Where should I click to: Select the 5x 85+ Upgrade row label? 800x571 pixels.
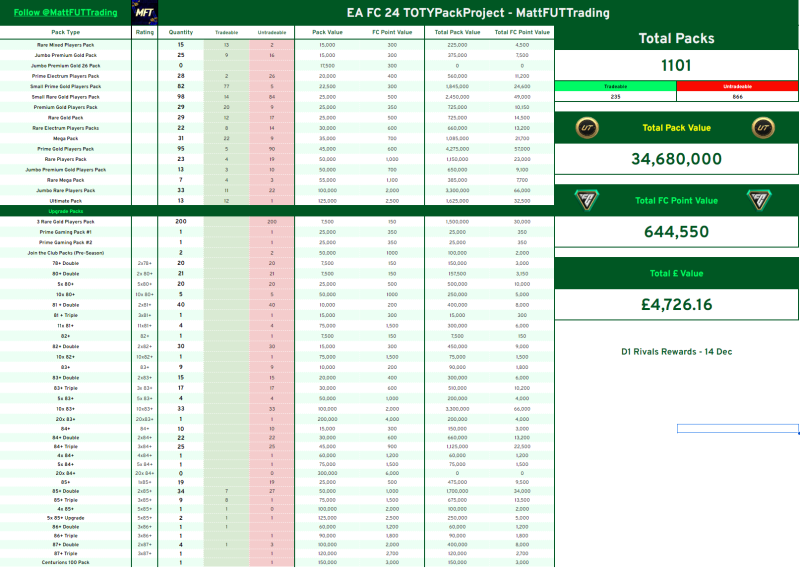click(x=66, y=518)
